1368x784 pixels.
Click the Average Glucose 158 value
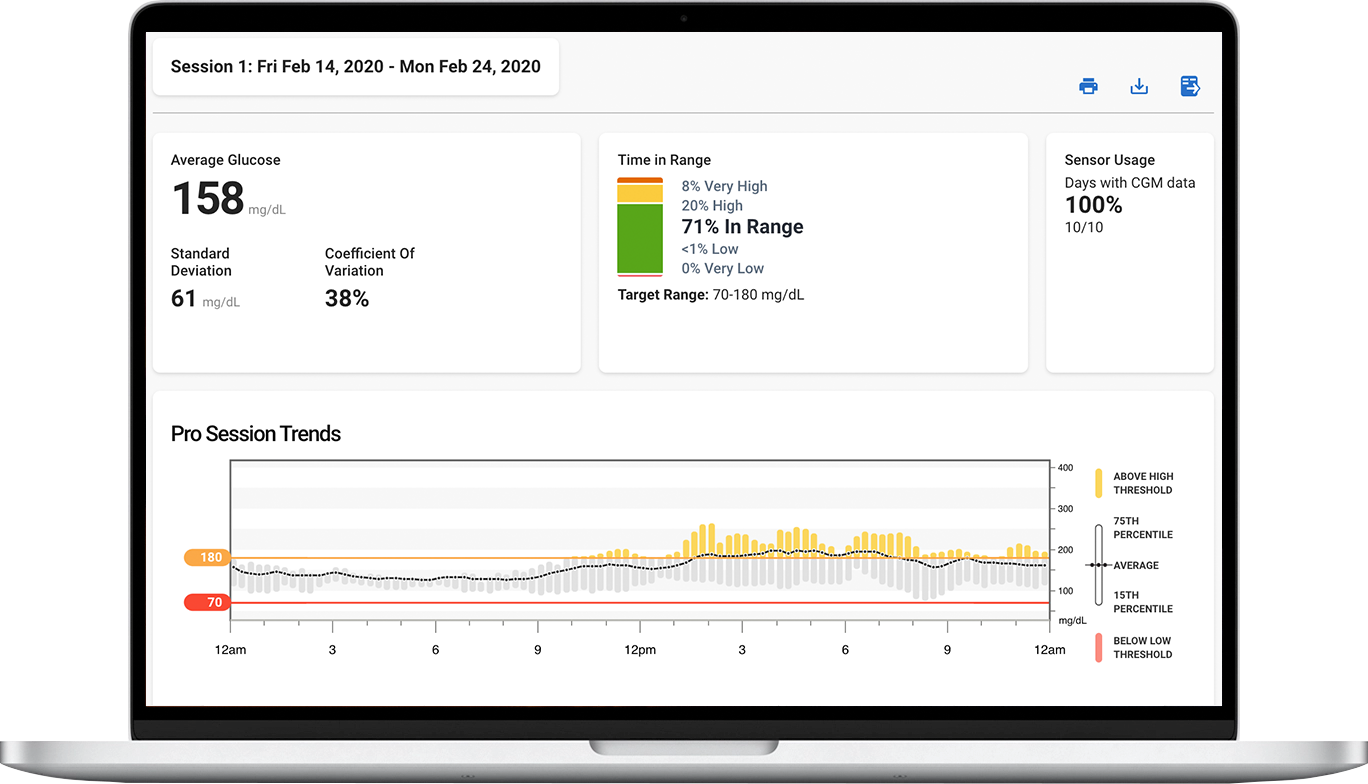[208, 199]
